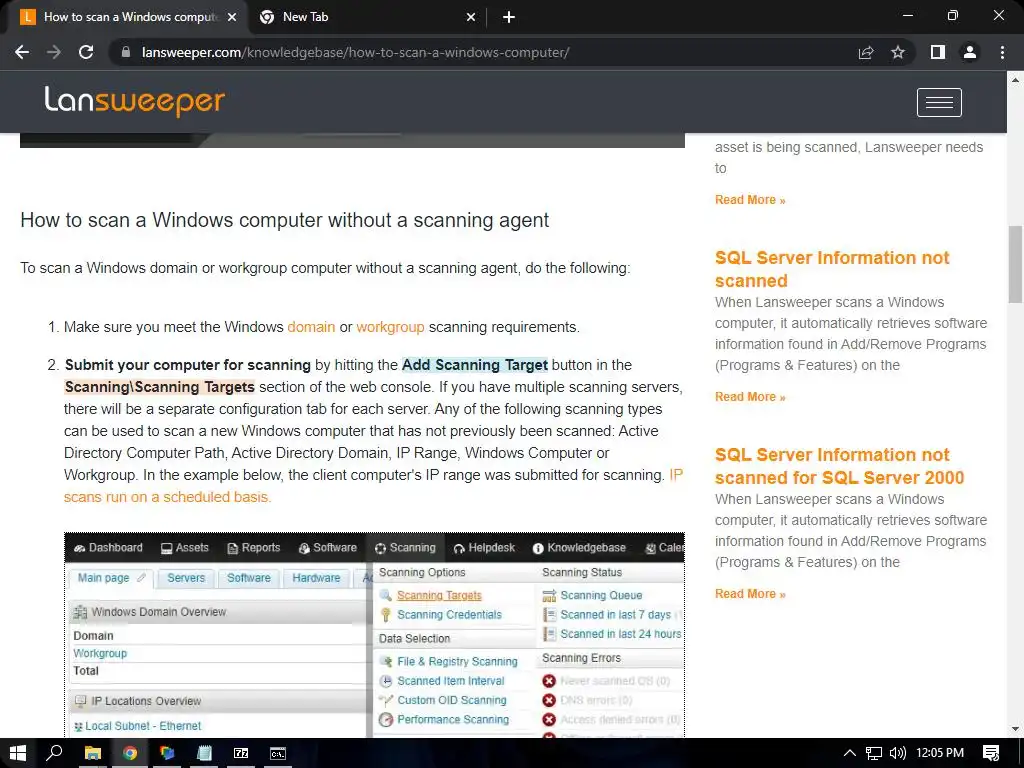Click Scanning Queue entry
1024x768 pixels.
pyautogui.click(x=601, y=596)
